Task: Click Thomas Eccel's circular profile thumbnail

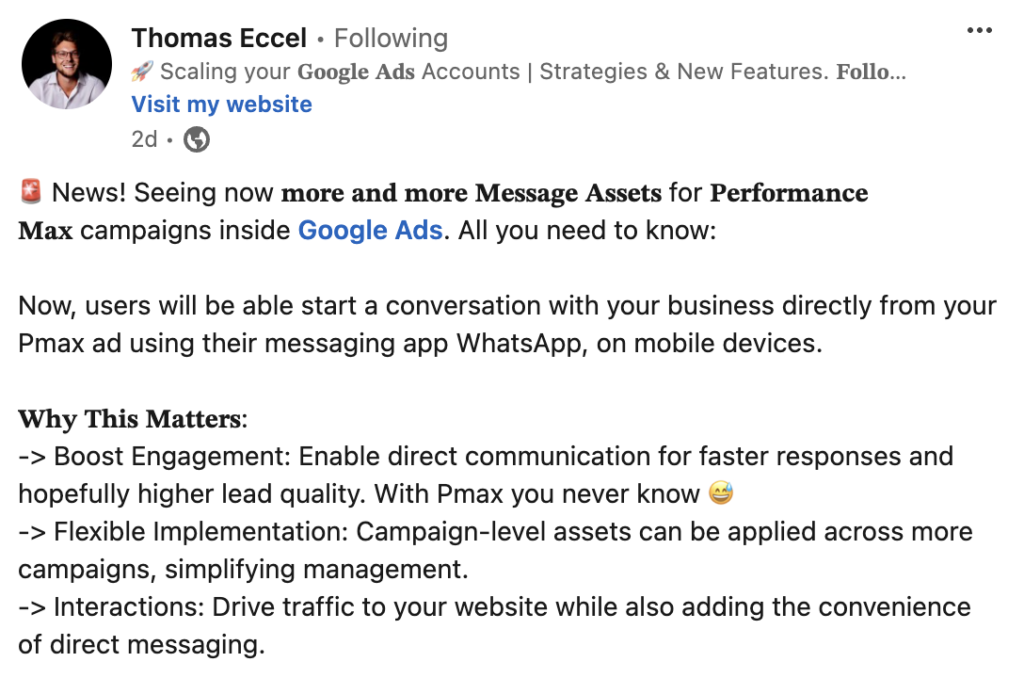Action: click(x=66, y=63)
